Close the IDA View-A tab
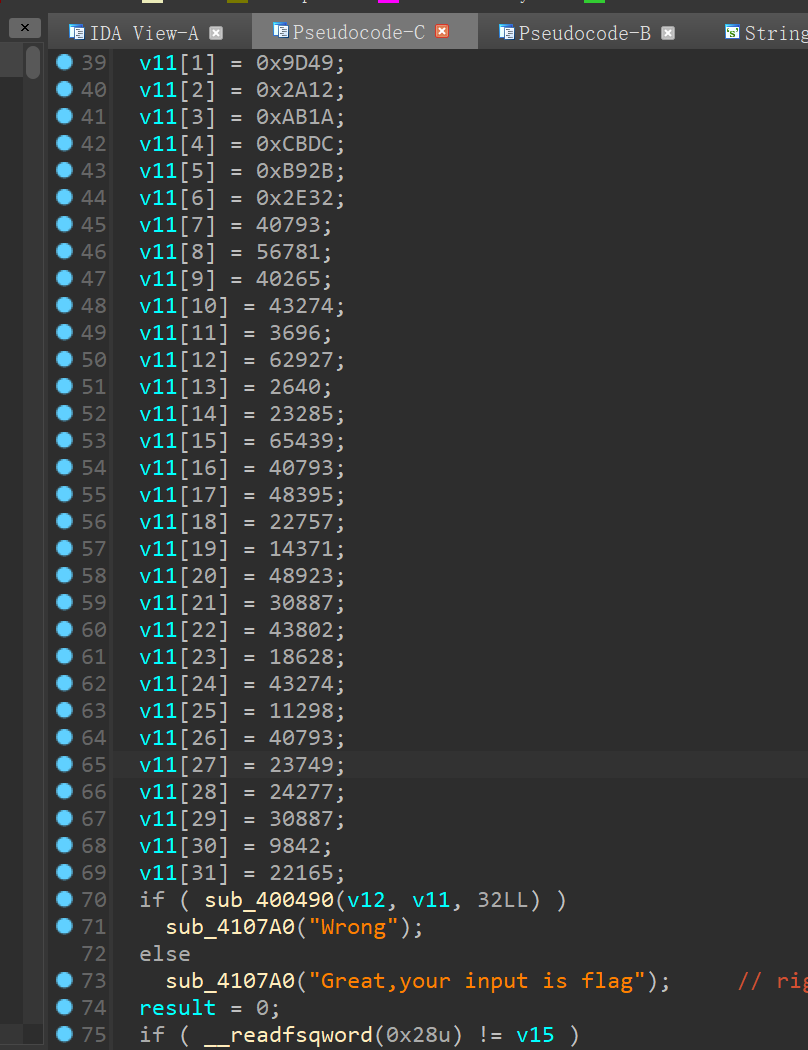 click(x=216, y=33)
